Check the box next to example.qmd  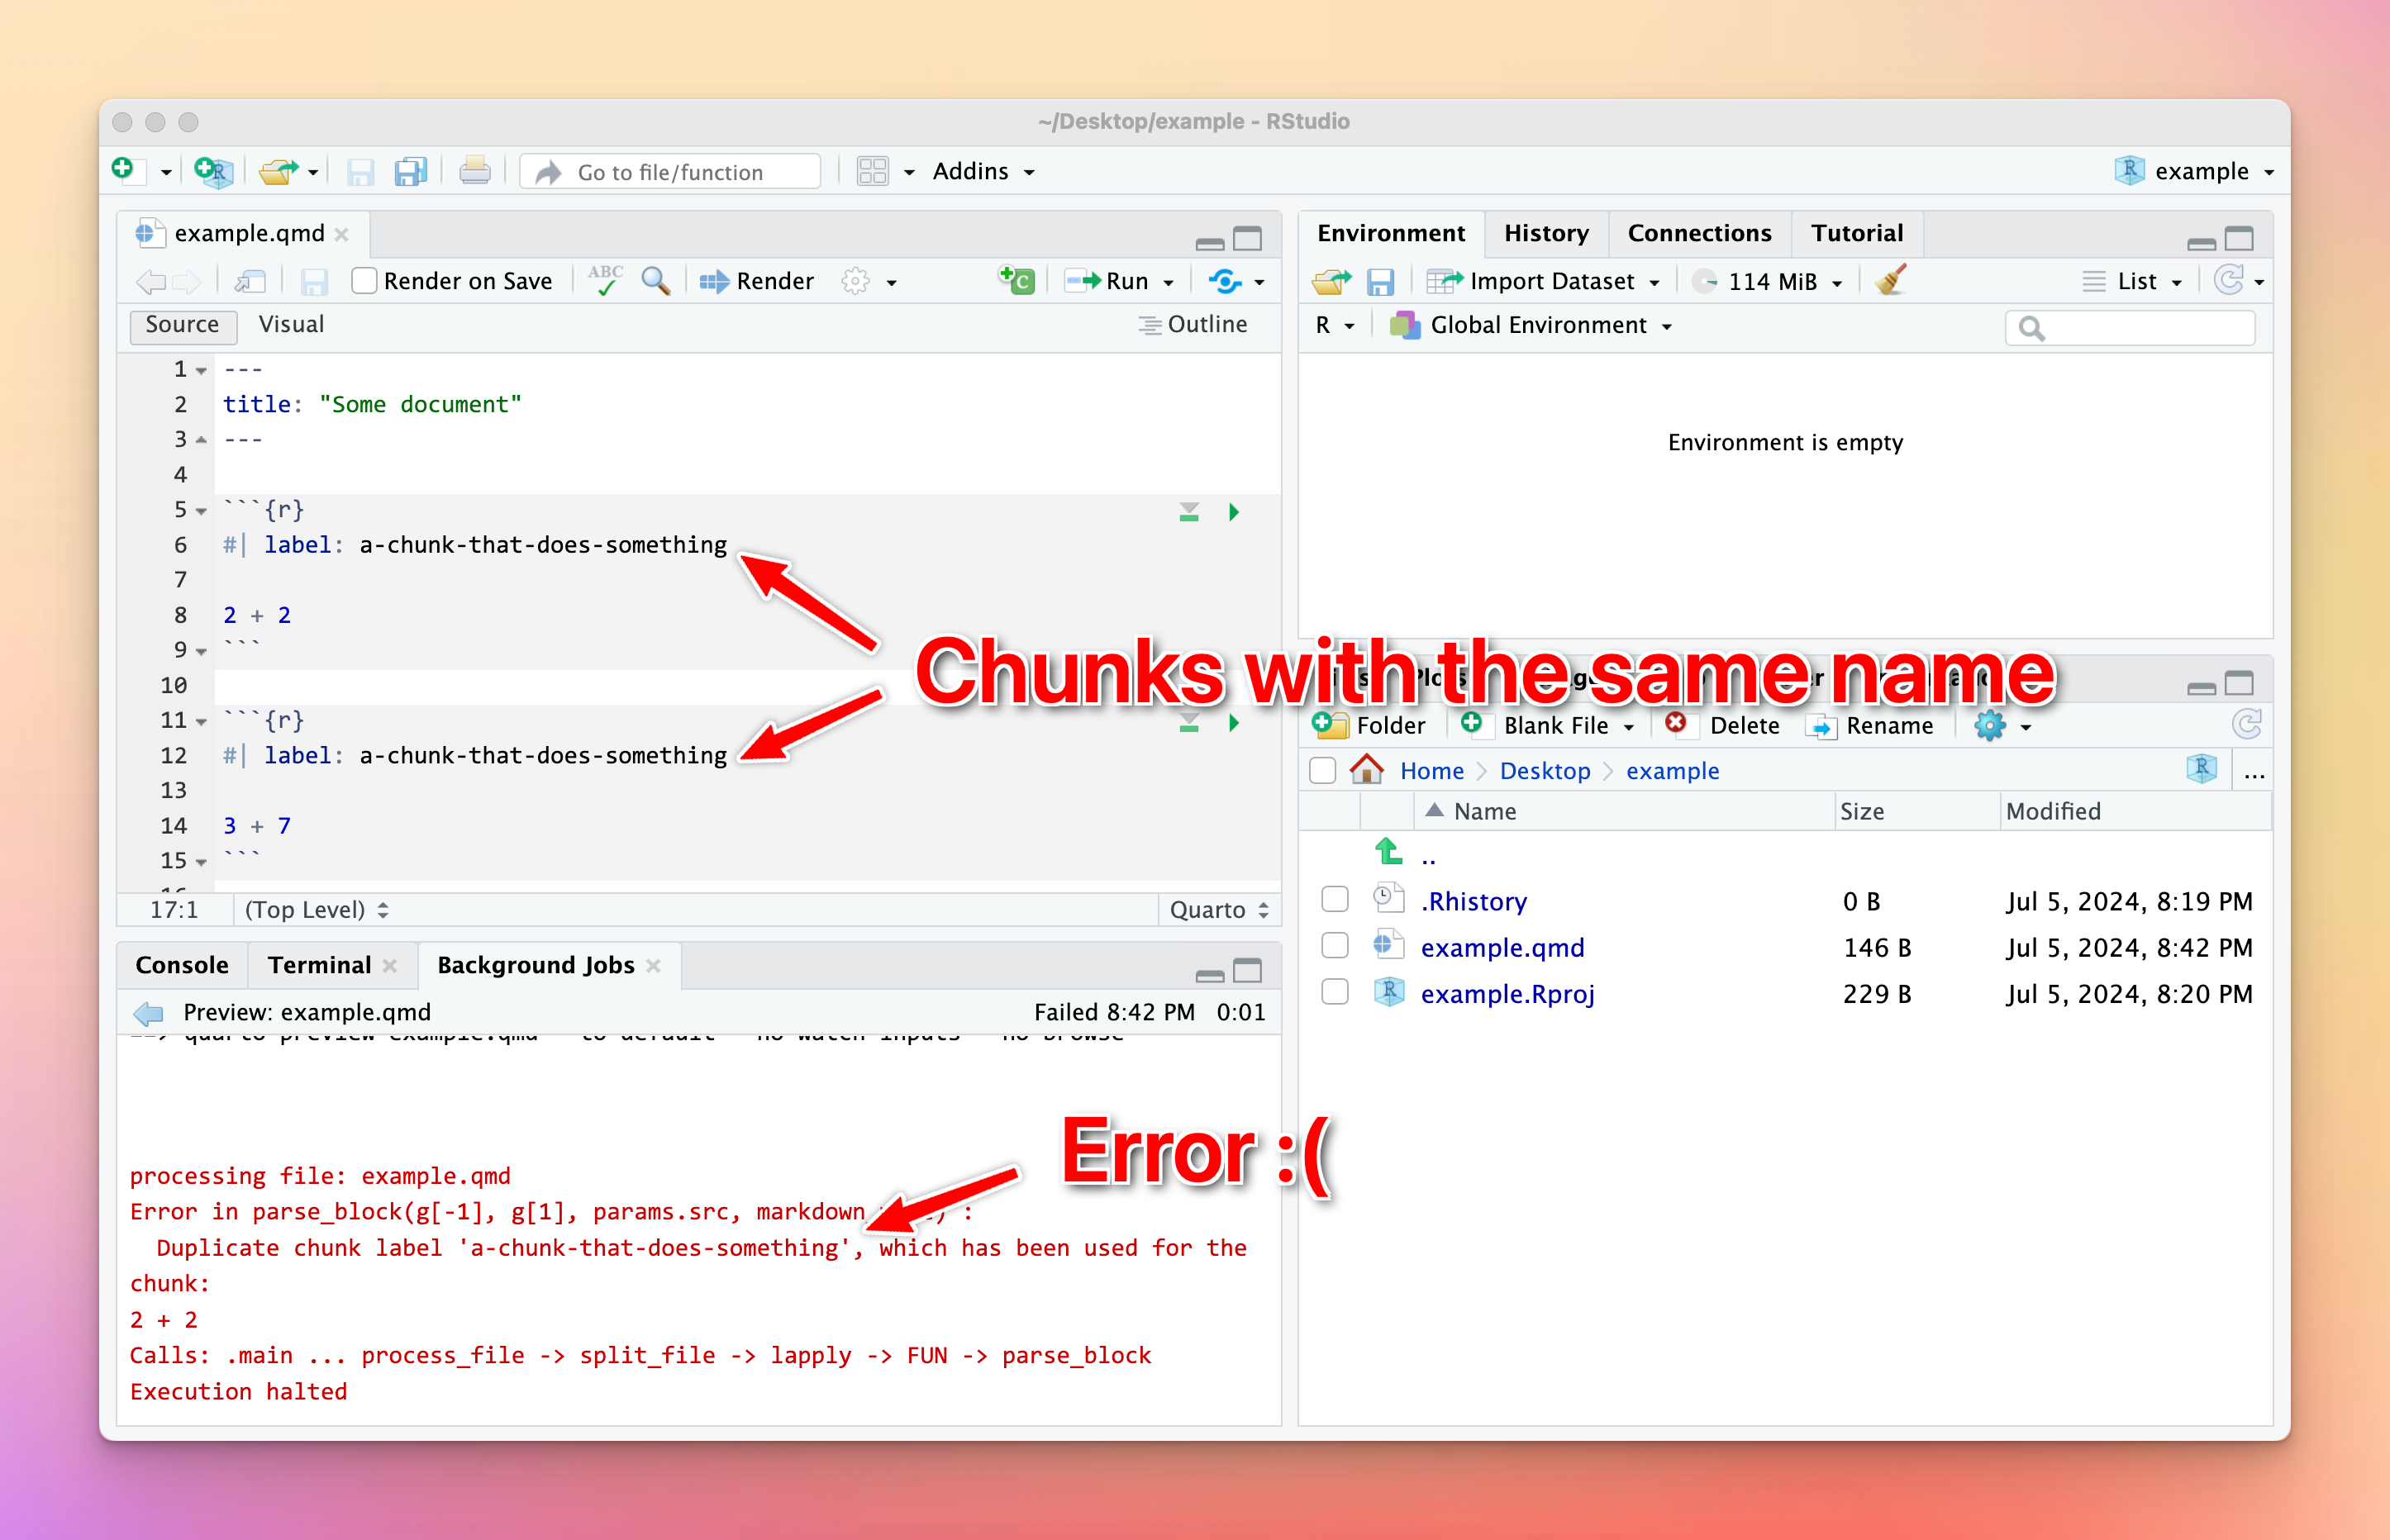click(x=1334, y=946)
